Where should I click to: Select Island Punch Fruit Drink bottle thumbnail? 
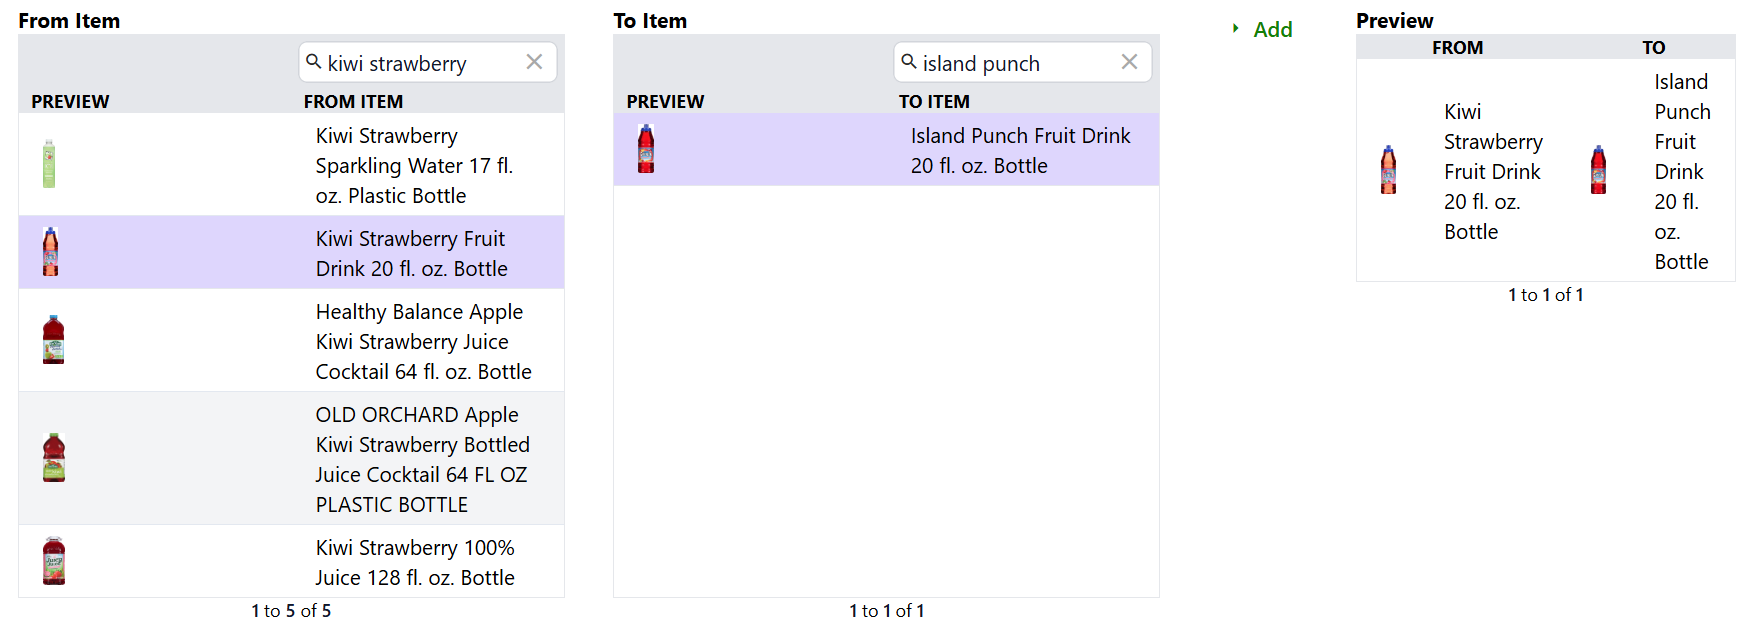tap(646, 149)
